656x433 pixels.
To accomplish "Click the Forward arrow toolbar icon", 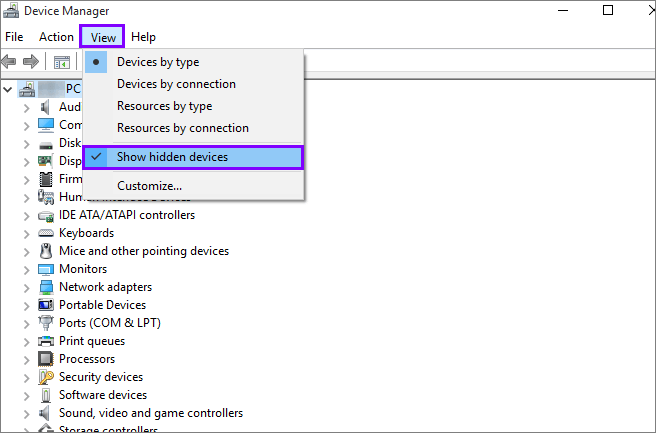I will pyautogui.click(x=31, y=62).
